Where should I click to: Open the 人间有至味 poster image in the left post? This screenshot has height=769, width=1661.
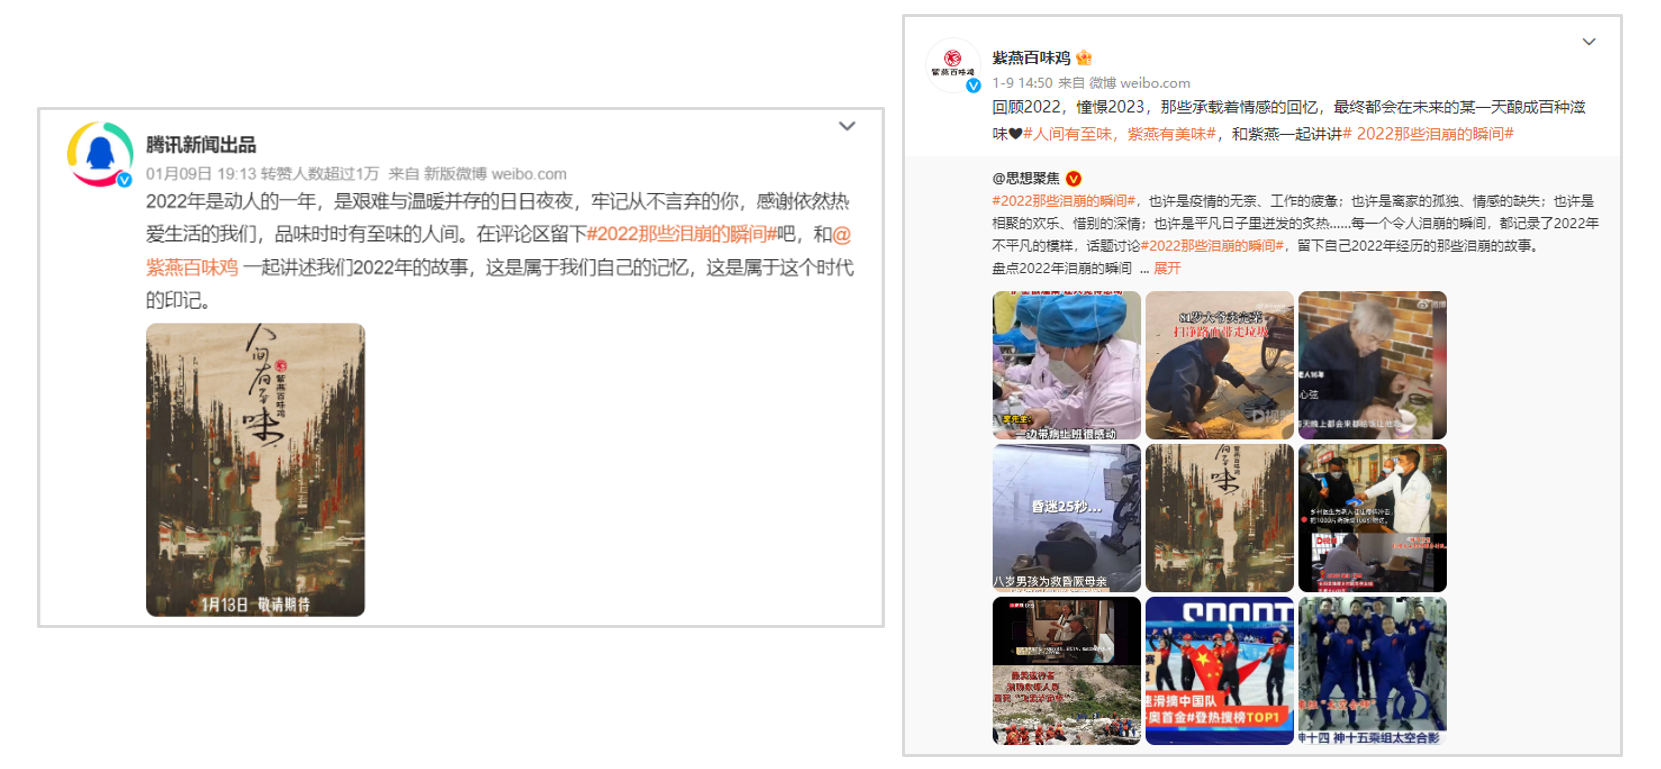point(255,469)
